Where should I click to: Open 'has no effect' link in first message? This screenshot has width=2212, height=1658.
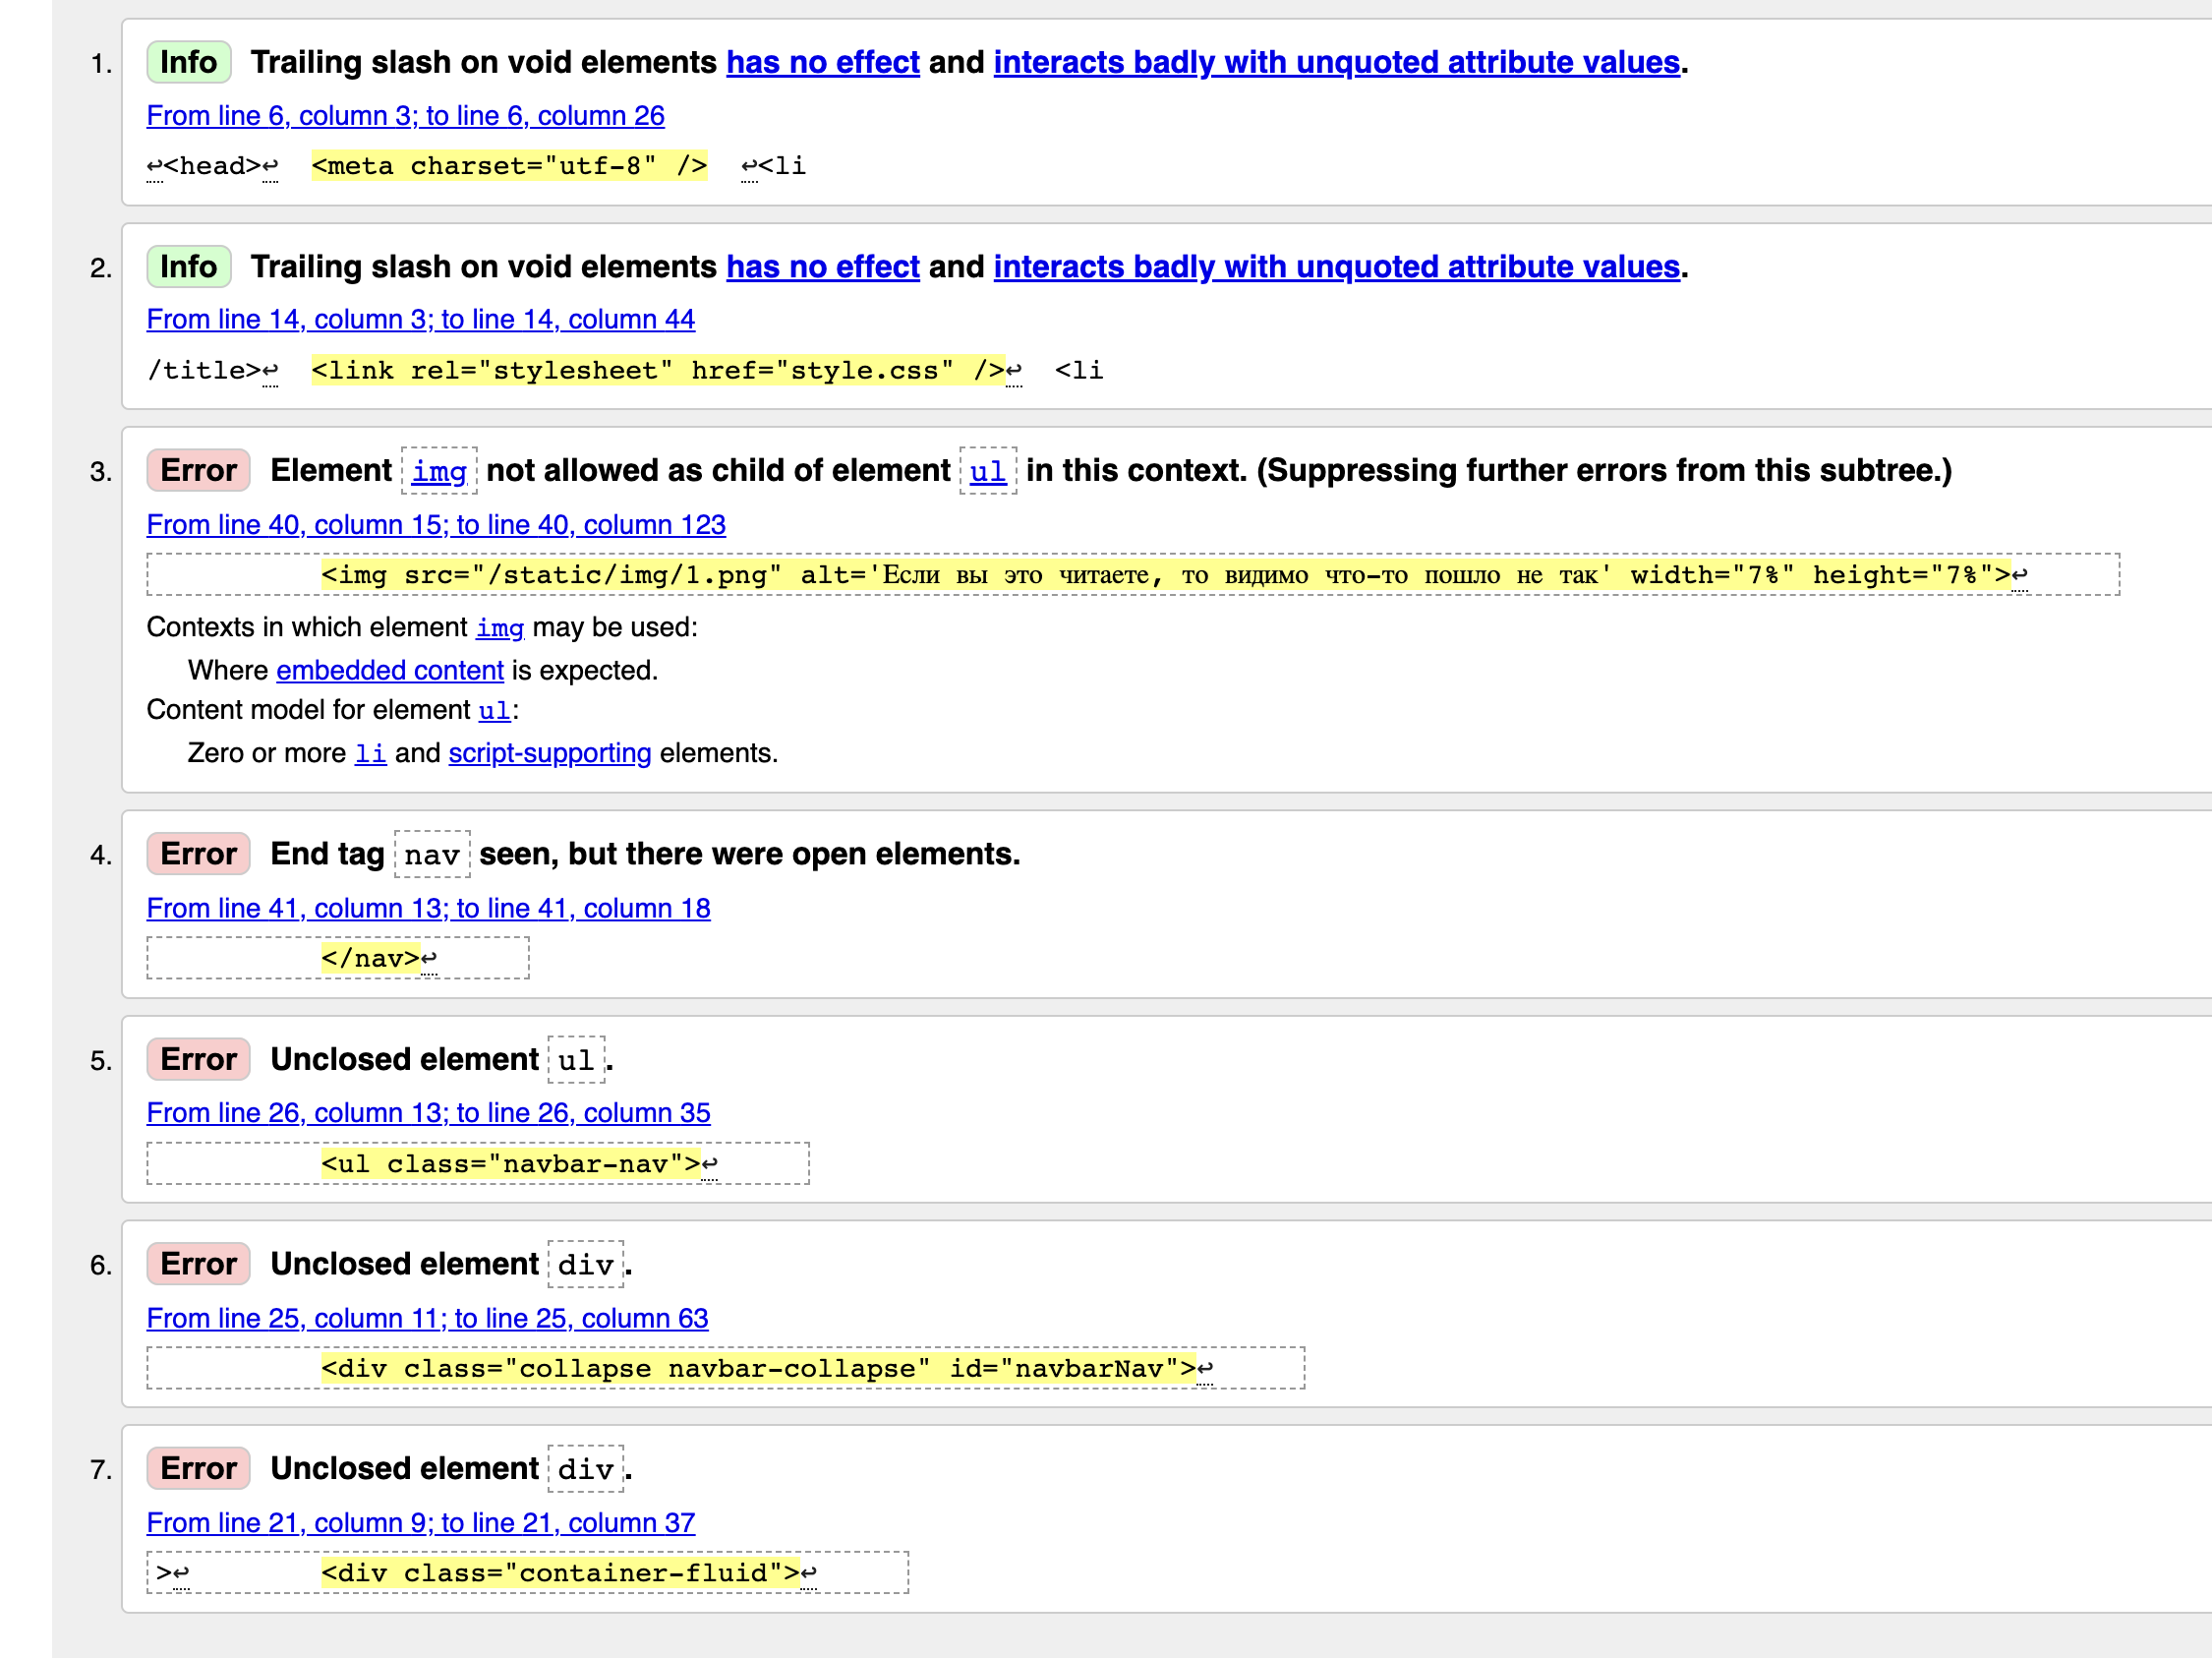click(x=822, y=62)
